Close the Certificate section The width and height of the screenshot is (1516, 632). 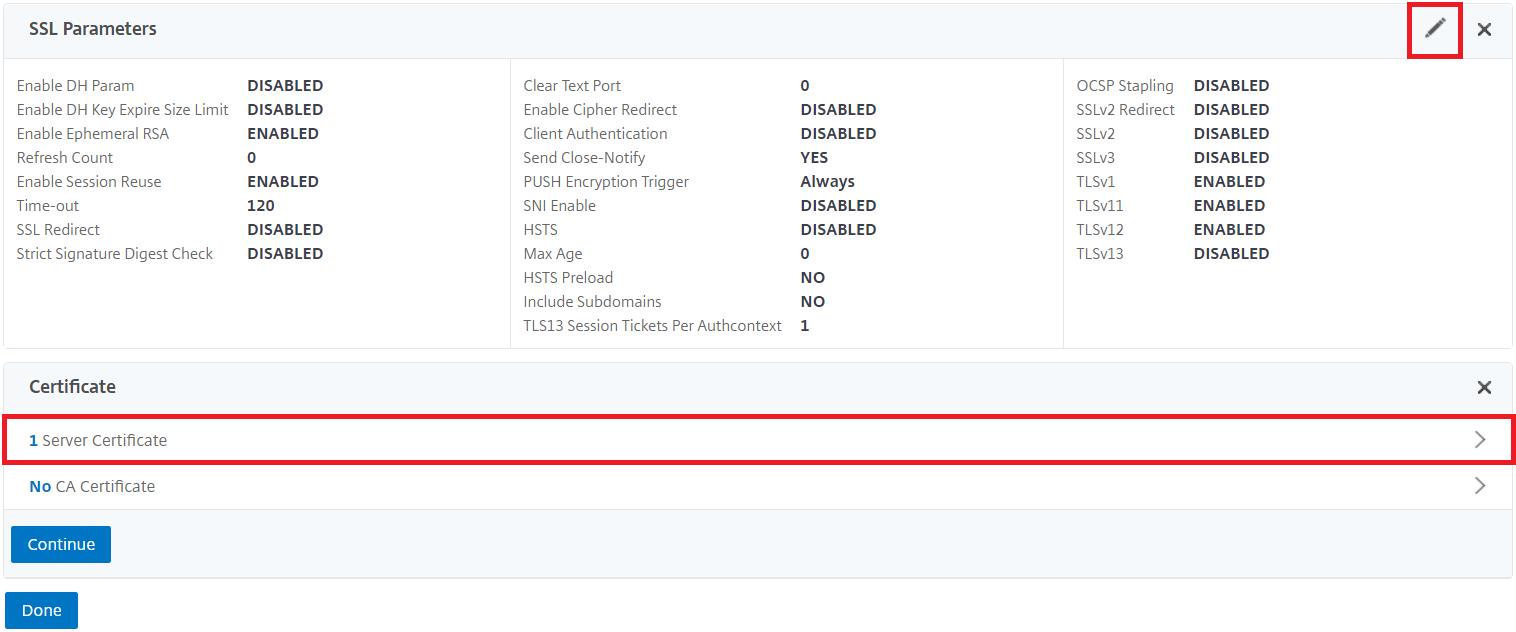pos(1484,387)
